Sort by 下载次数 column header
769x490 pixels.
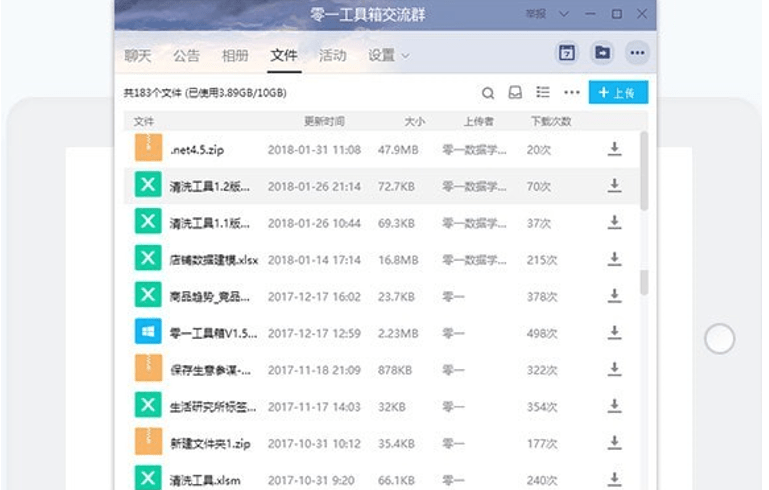551,121
